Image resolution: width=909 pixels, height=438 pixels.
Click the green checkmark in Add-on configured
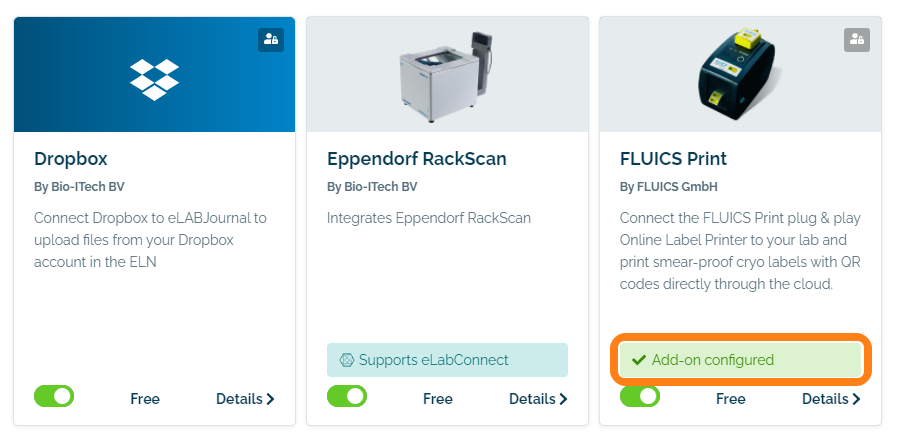639,360
